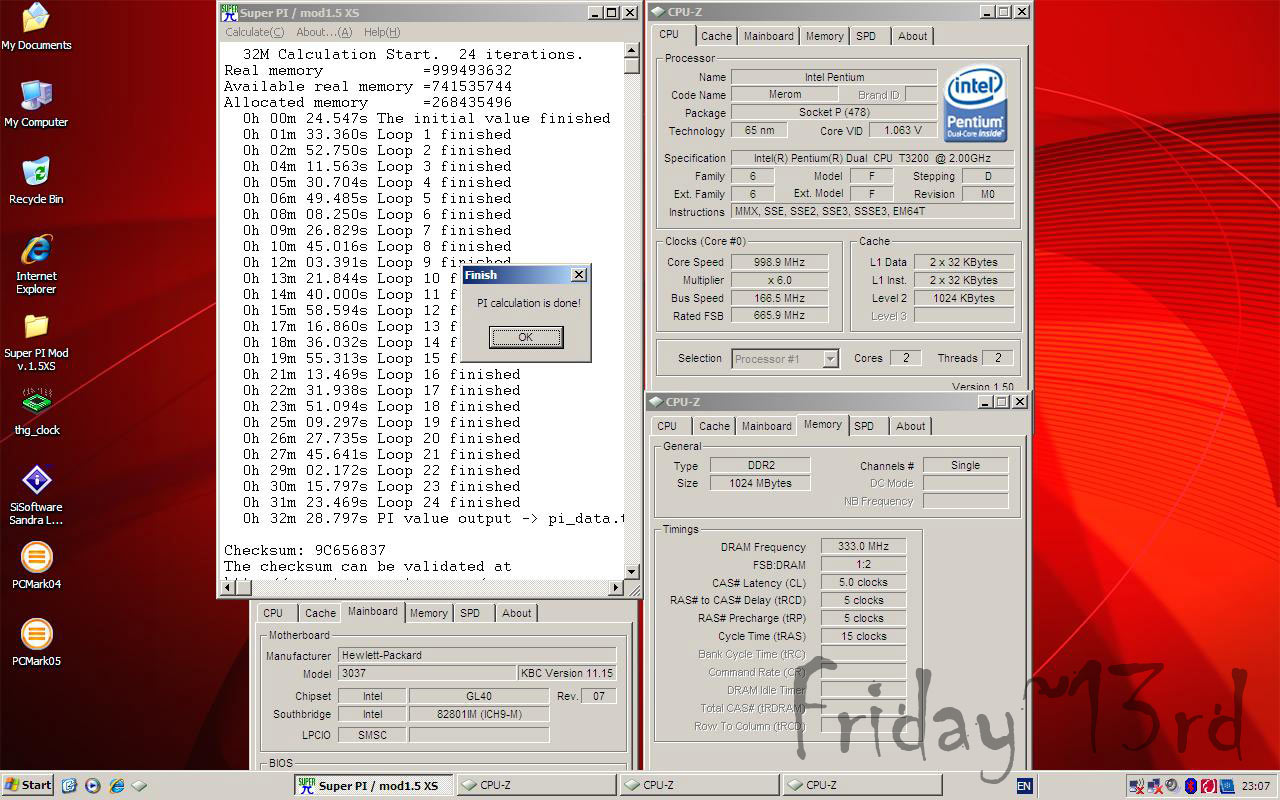The image size is (1280, 800).
Task: Click Super PI title bar icon
Action: (x=229, y=13)
